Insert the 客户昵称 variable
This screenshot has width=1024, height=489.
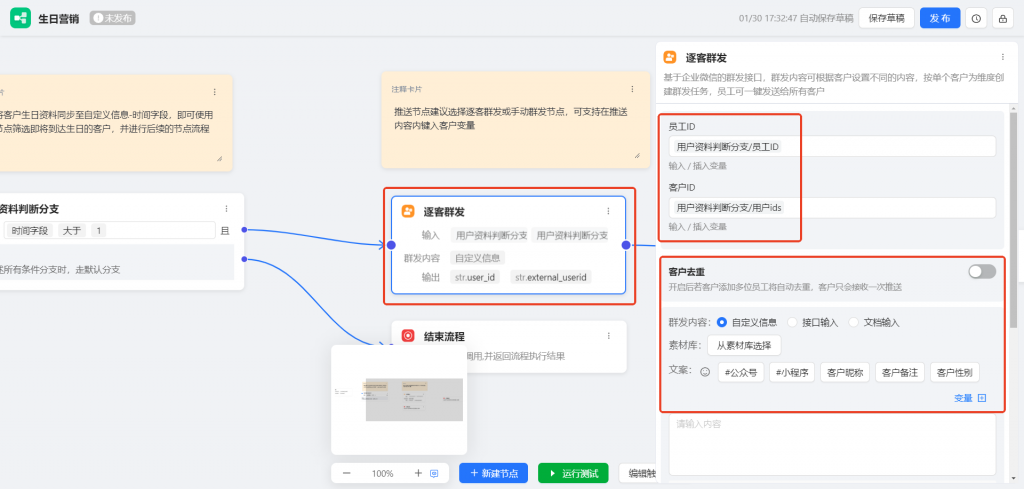pos(845,372)
